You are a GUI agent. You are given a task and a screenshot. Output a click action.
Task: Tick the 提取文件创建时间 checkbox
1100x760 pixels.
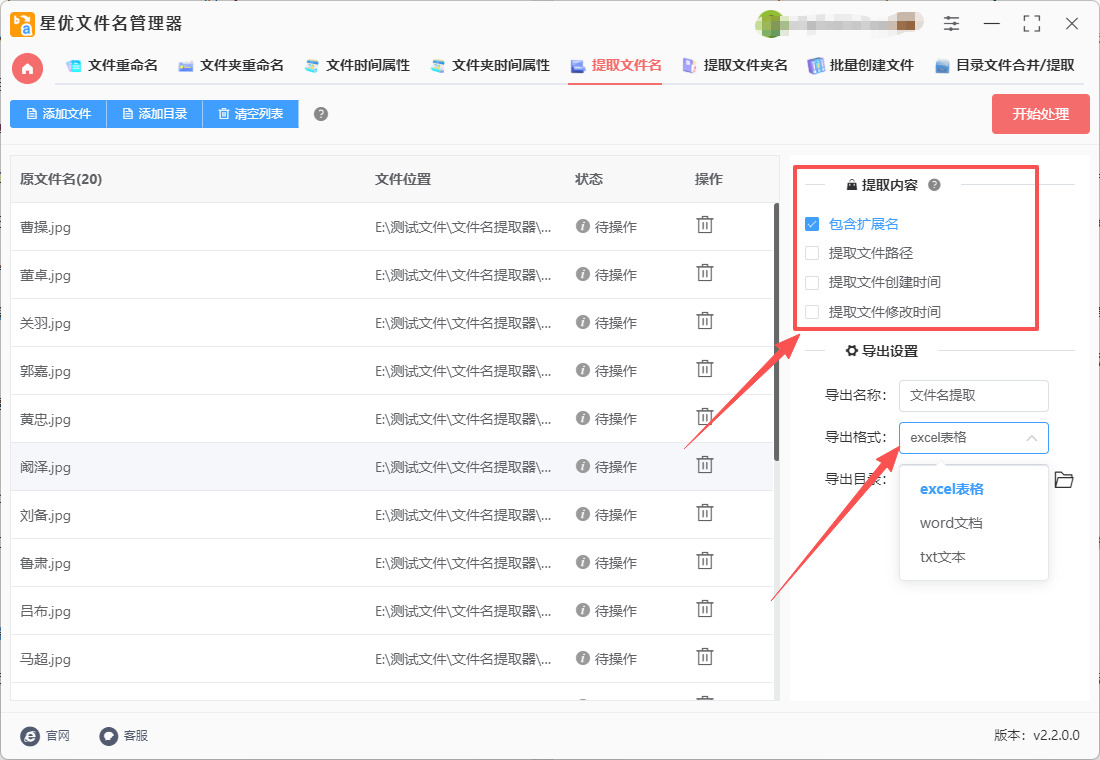[812, 282]
